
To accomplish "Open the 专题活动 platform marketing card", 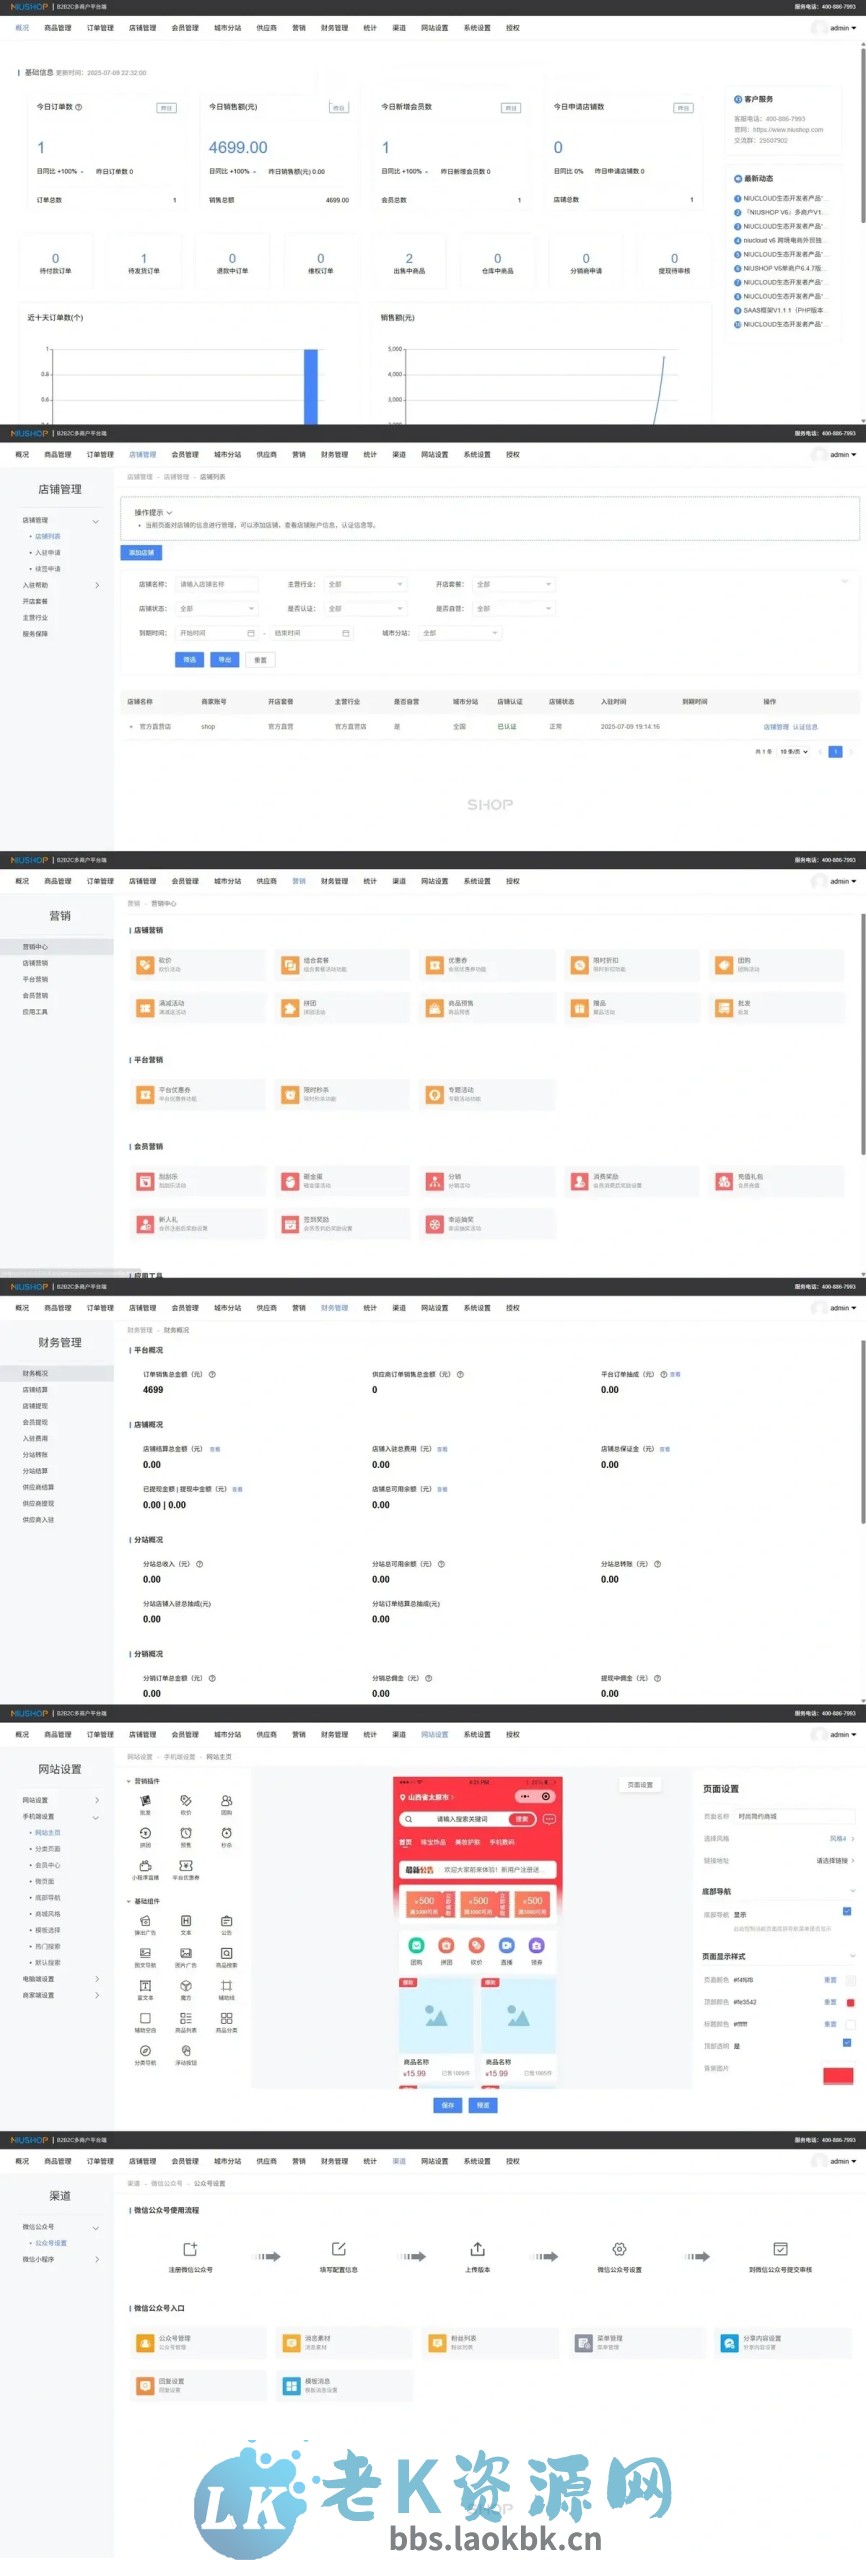I will (x=487, y=1095).
